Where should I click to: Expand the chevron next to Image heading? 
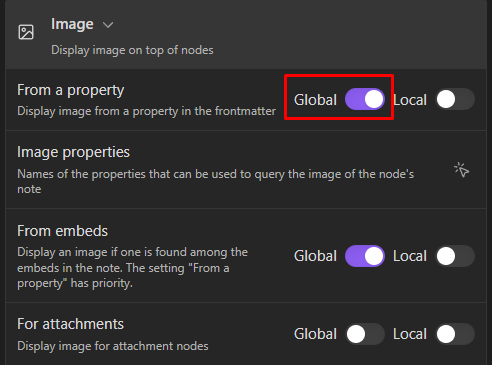coord(108,25)
